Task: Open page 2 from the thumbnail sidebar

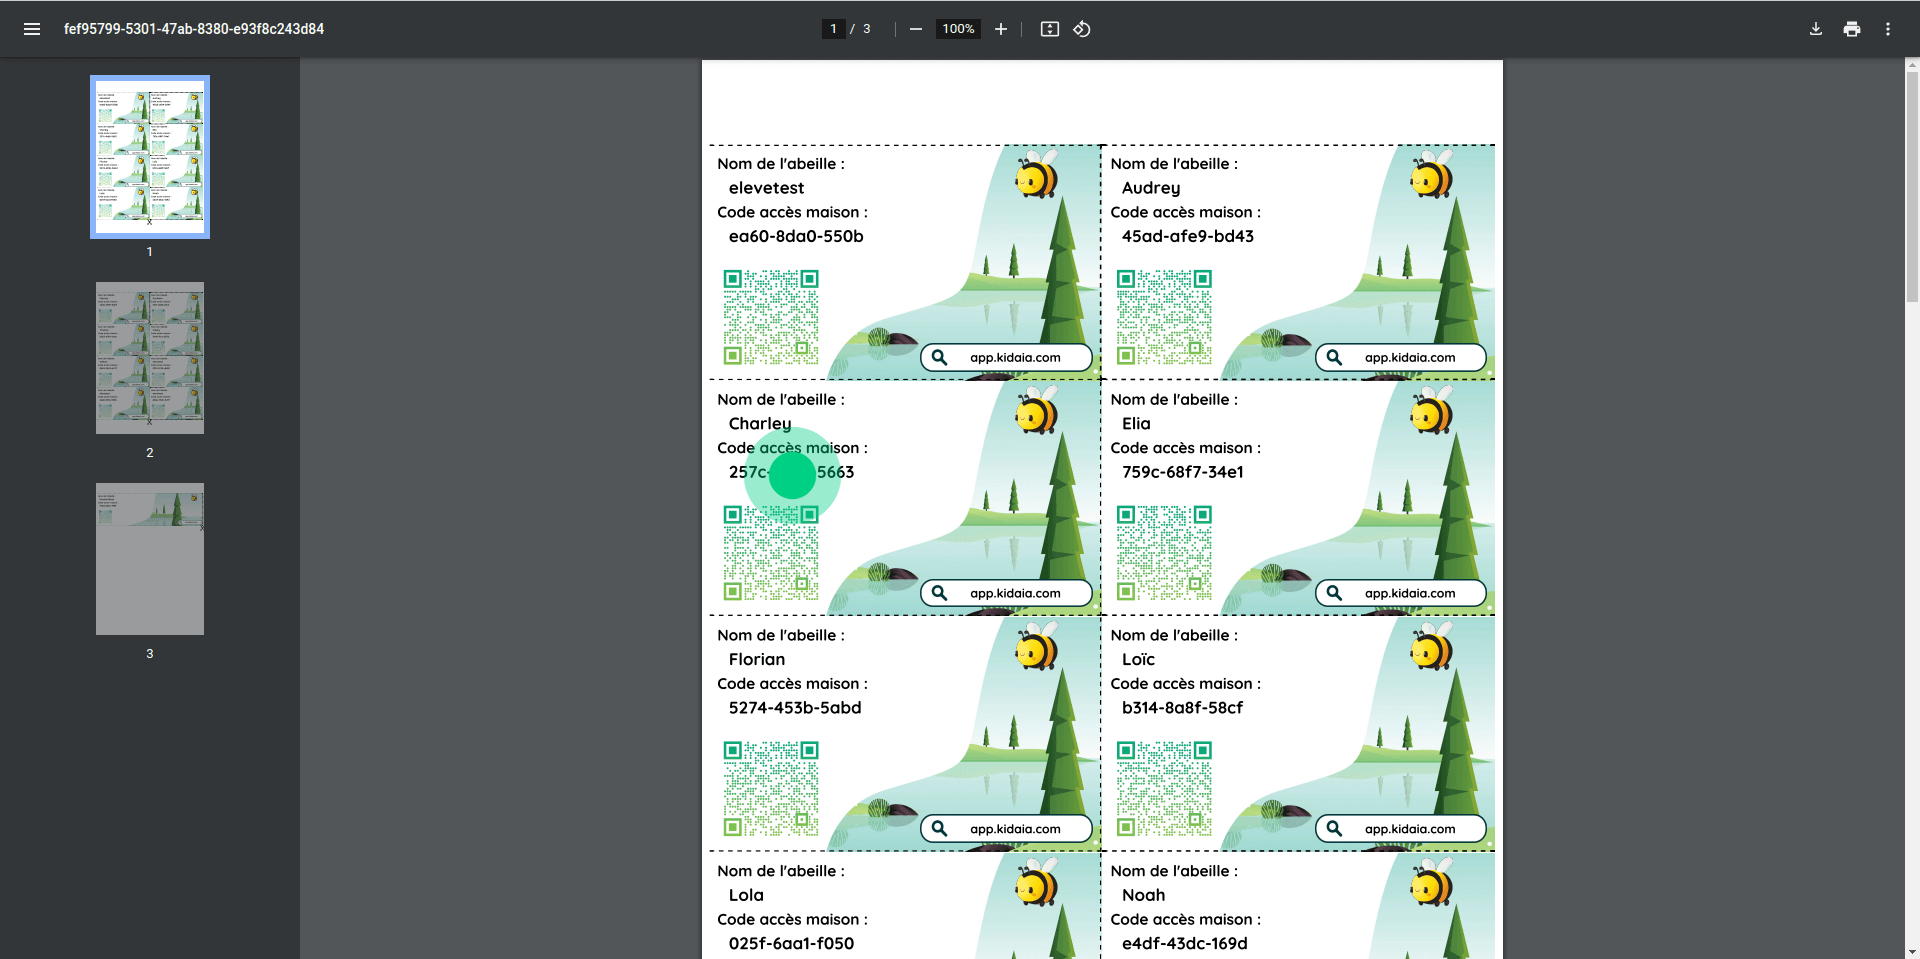Action: (x=149, y=357)
